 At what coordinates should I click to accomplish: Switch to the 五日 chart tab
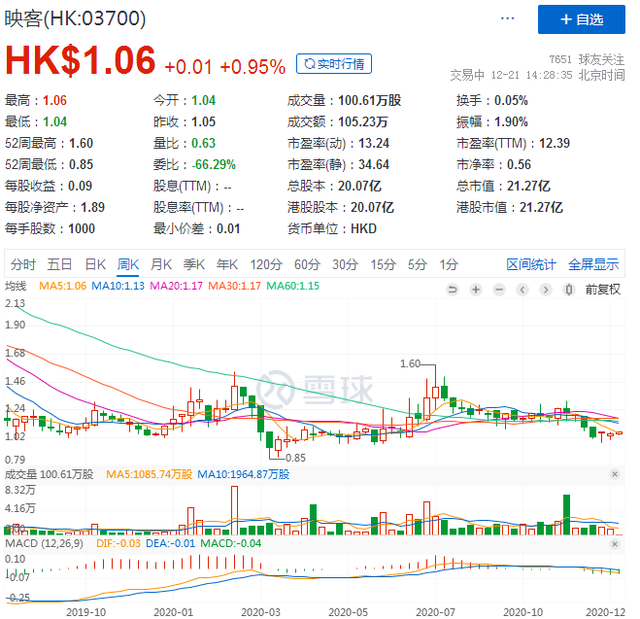[60, 264]
